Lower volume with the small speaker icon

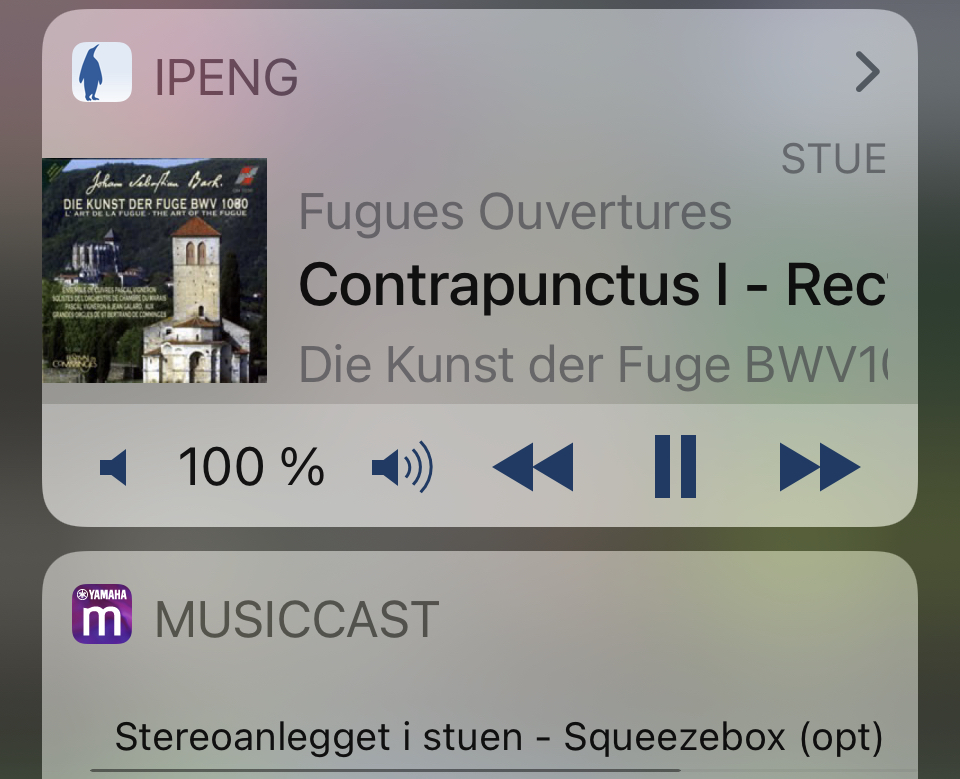[x=113, y=467]
